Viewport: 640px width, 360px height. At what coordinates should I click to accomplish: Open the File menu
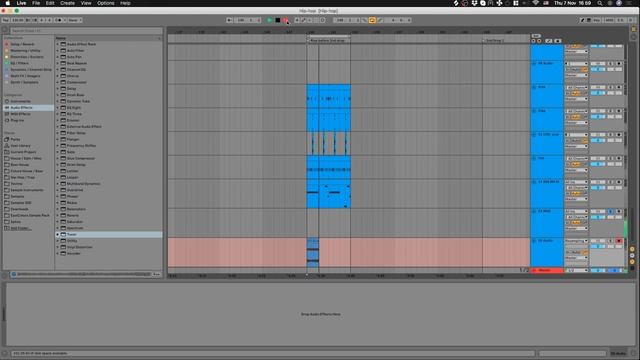point(36,3)
